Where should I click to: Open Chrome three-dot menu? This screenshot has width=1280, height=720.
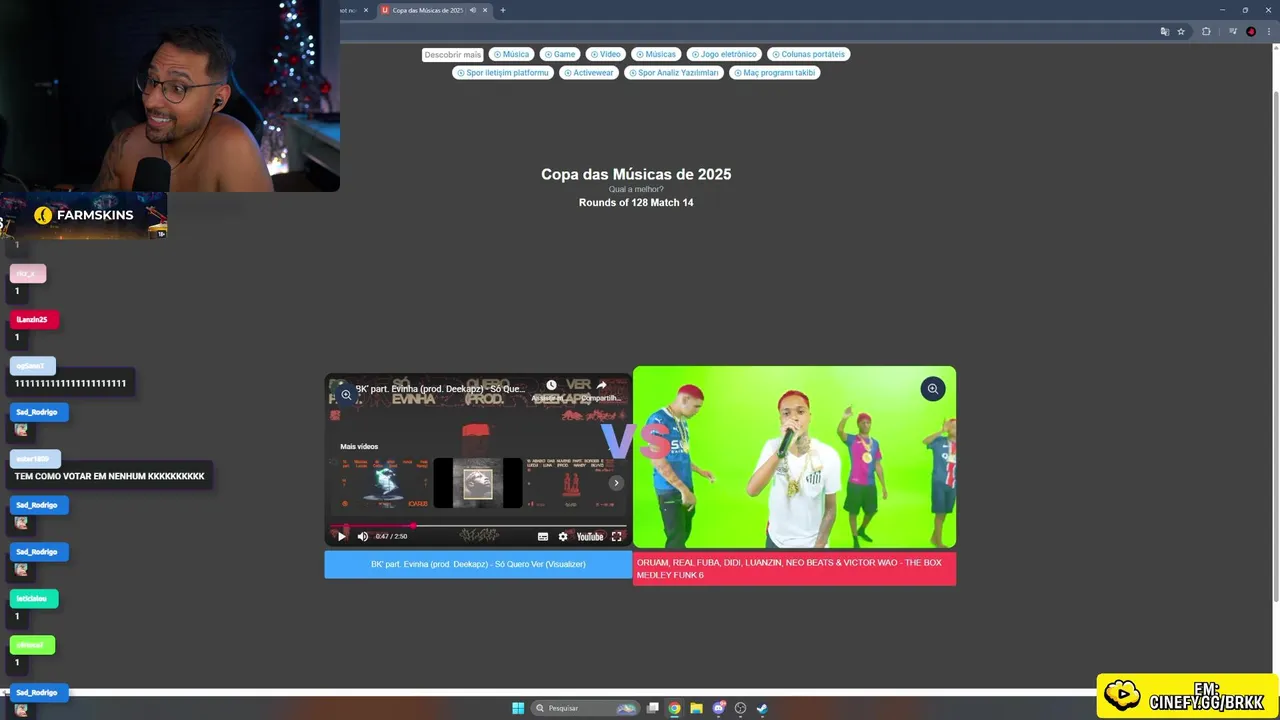coord(1269,32)
